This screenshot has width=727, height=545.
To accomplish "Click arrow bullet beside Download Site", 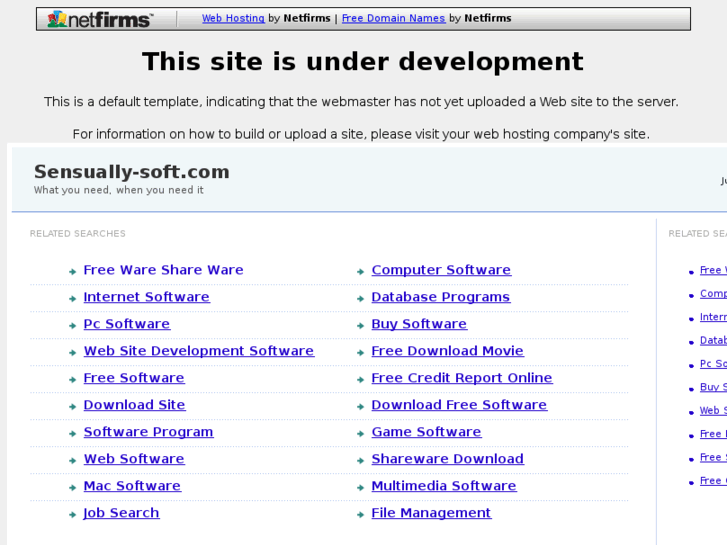I will 72,407.
